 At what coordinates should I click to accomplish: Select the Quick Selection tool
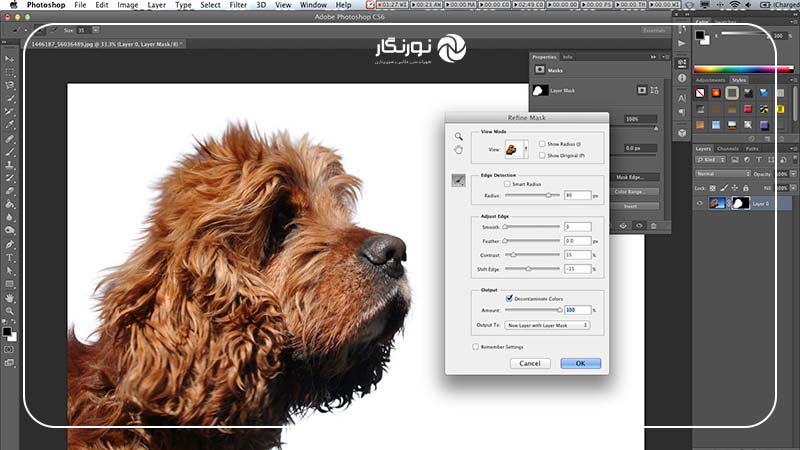[x=9, y=99]
